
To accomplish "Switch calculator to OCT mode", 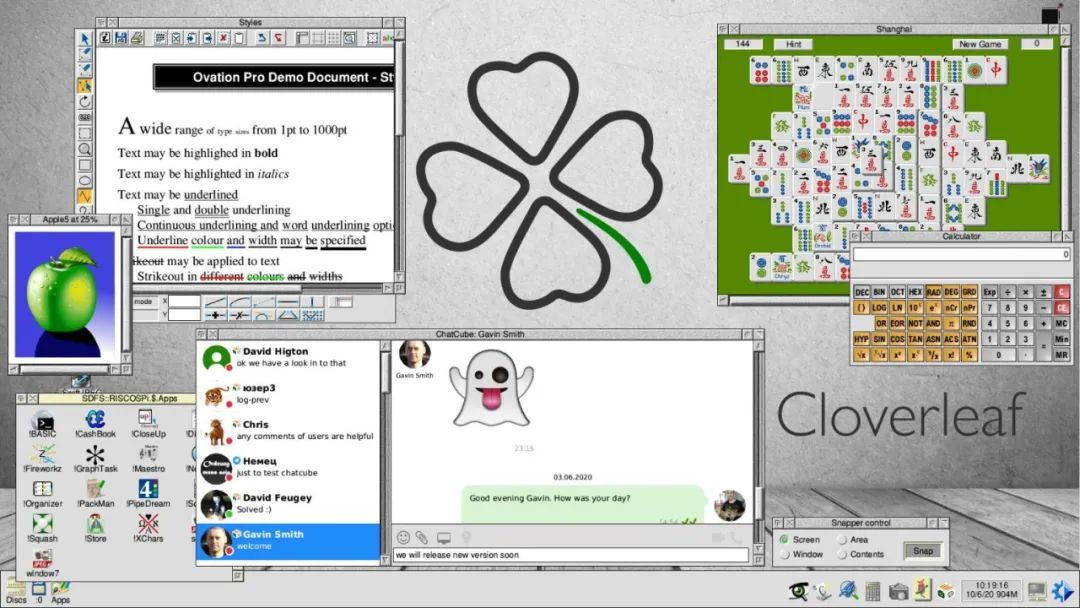I will [897, 292].
